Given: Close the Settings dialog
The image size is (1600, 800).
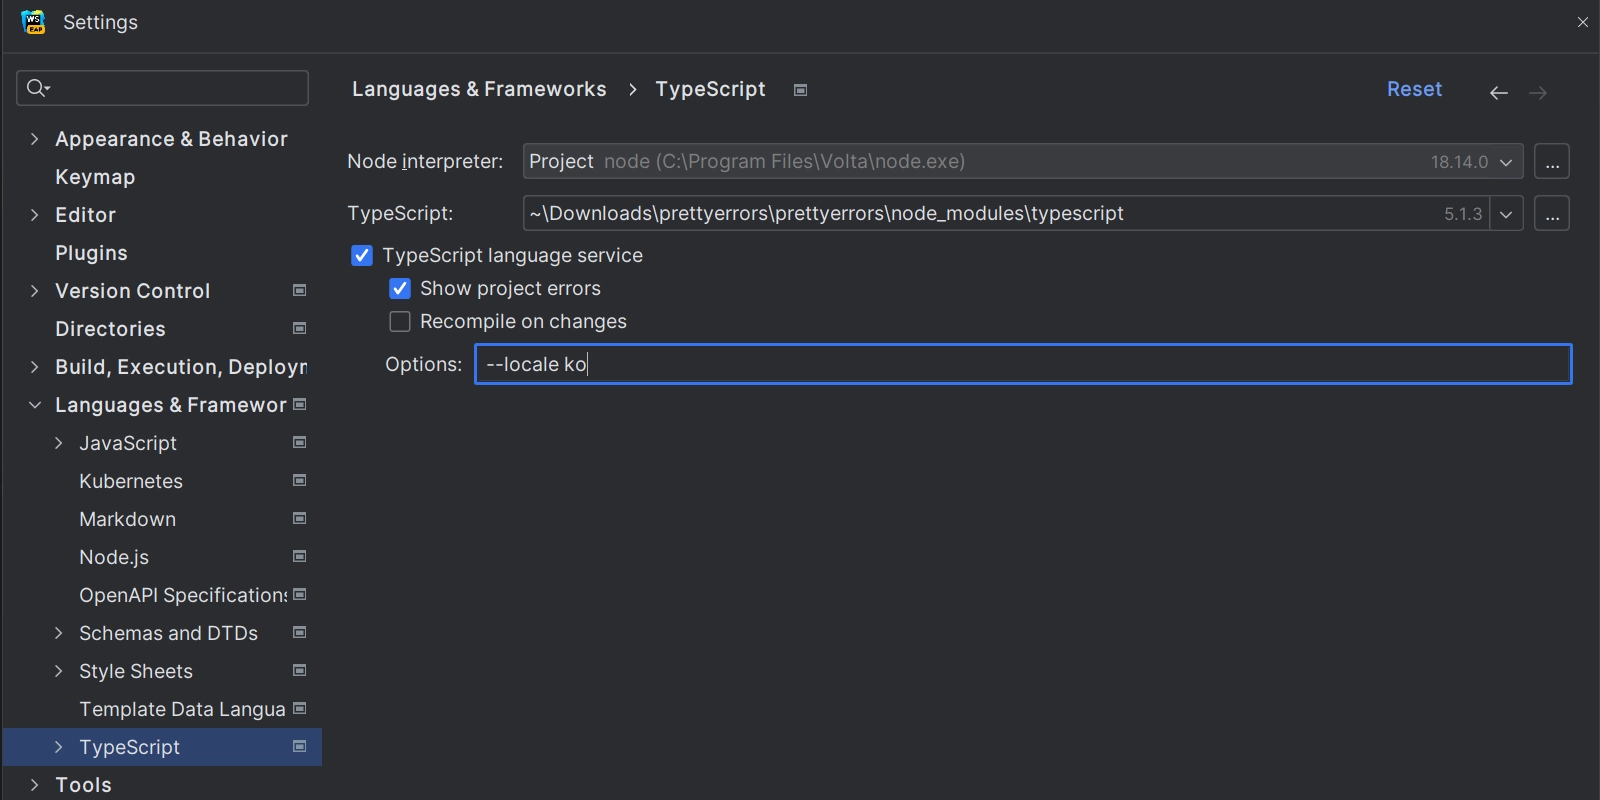Looking at the screenshot, I should point(1582,22).
